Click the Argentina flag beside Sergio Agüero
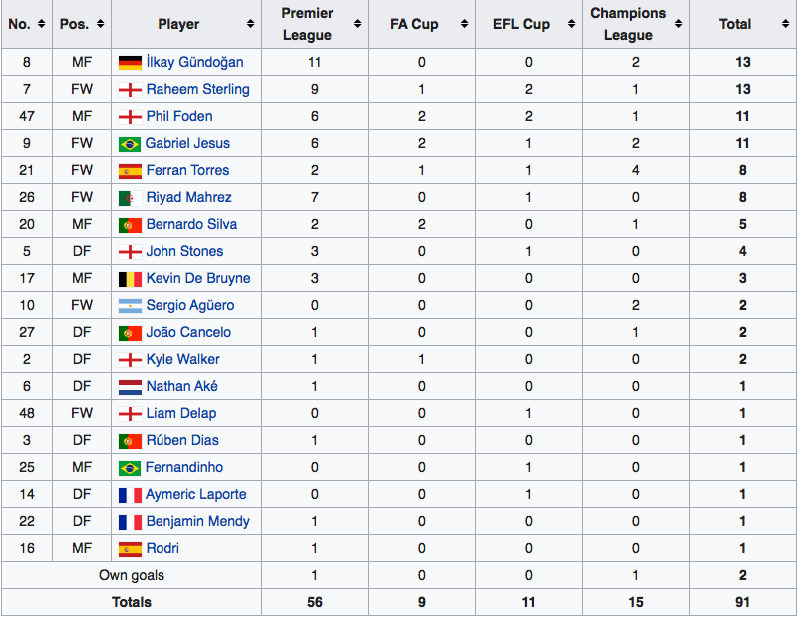This screenshot has height=618, width=800. click(130, 306)
